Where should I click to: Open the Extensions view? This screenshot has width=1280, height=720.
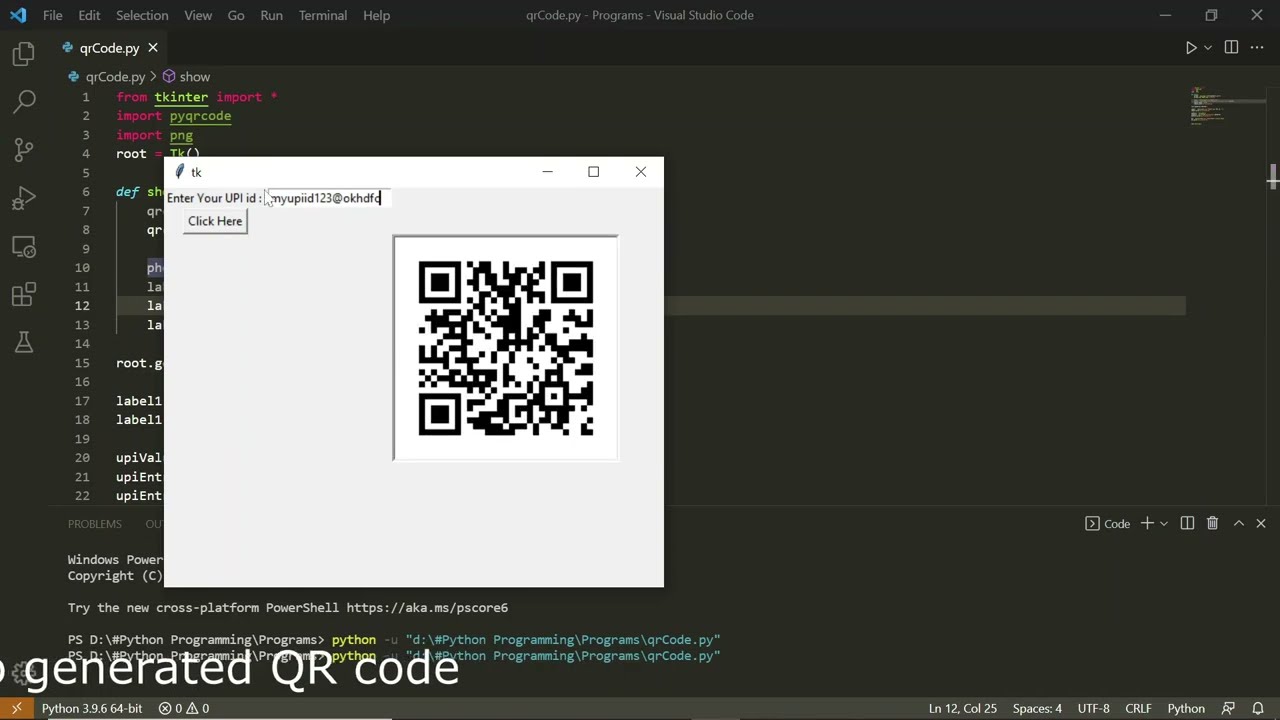point(24,294)
